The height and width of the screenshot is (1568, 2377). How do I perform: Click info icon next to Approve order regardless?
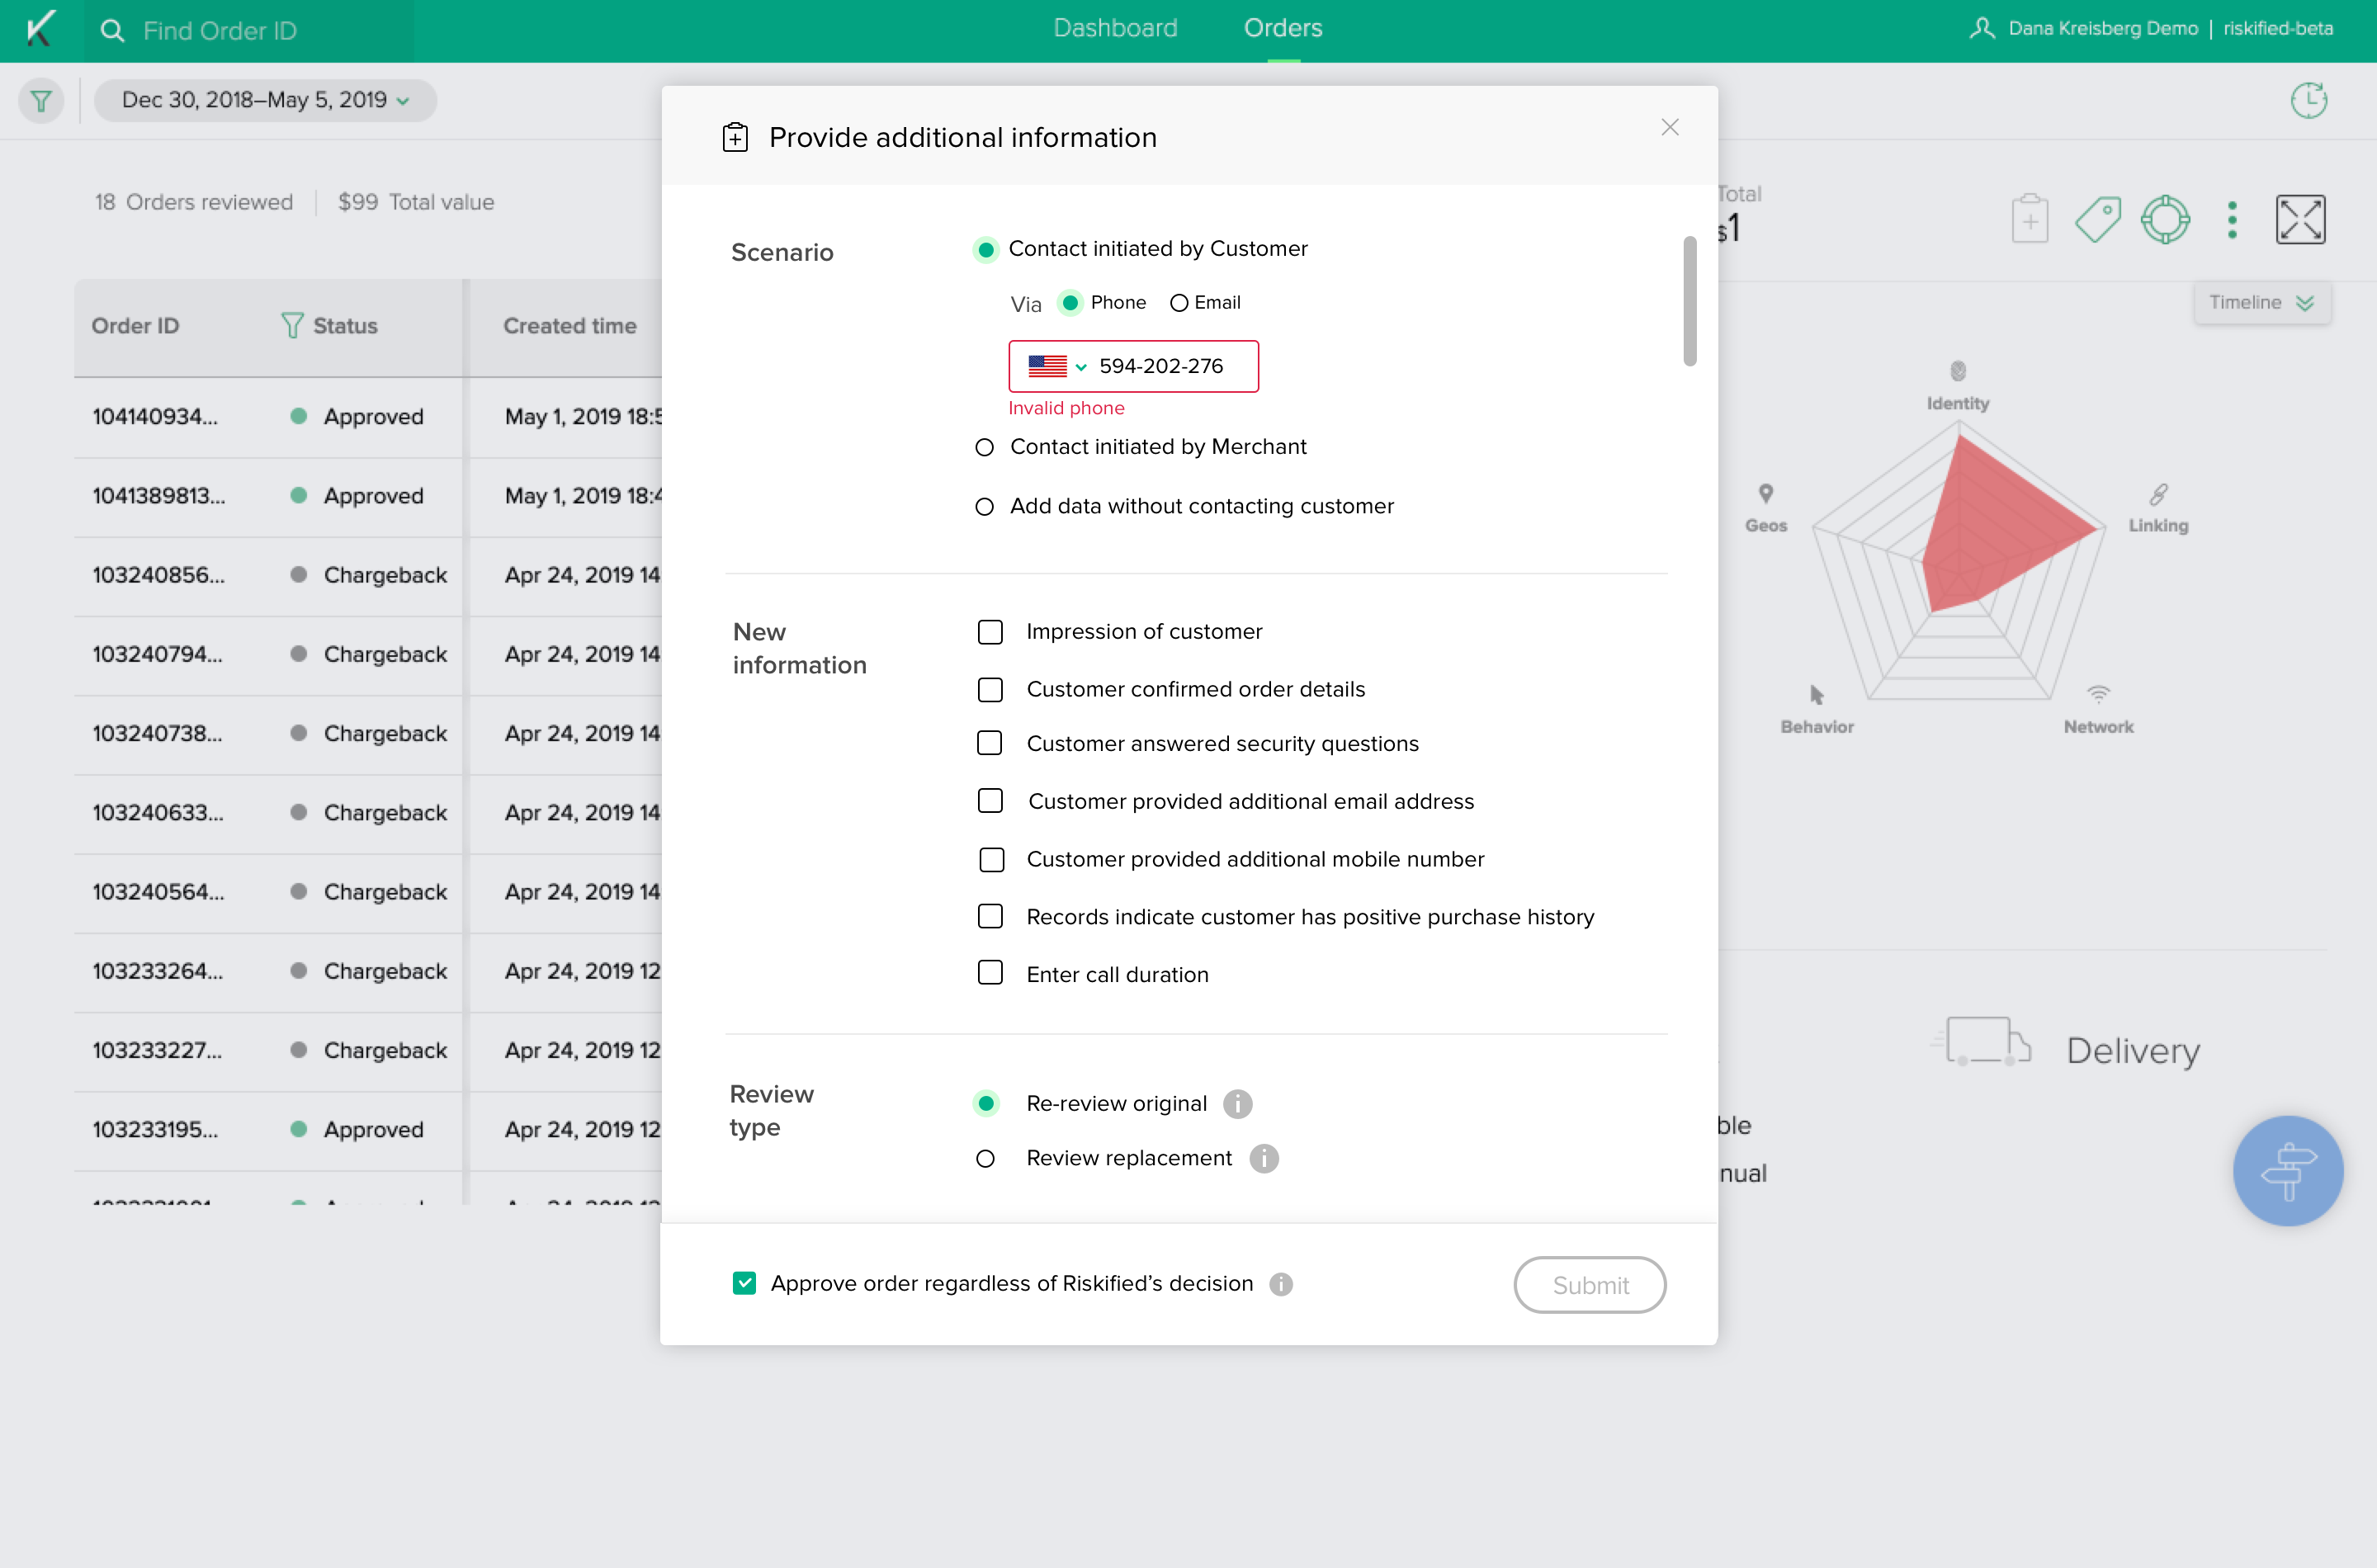point(1281,1284)
